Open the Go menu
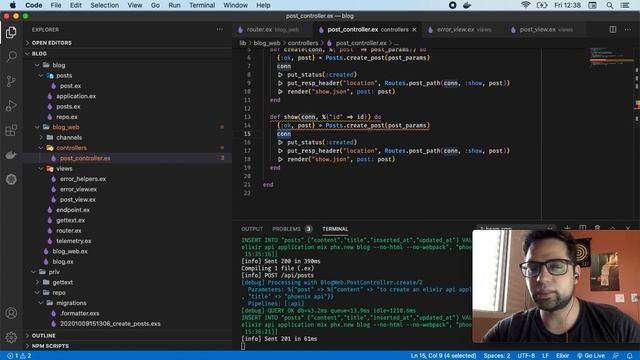This screenshot has height=360, width=640. 155,5
